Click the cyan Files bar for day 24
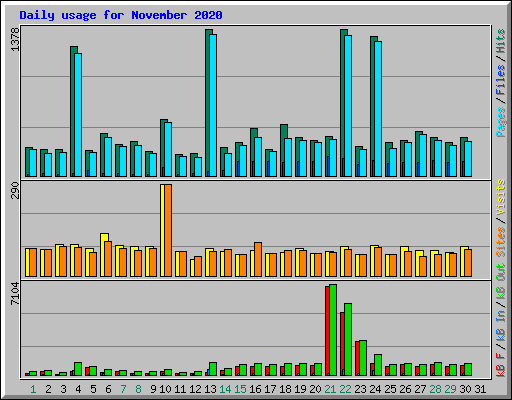512x400 pixels. [378, 109]
